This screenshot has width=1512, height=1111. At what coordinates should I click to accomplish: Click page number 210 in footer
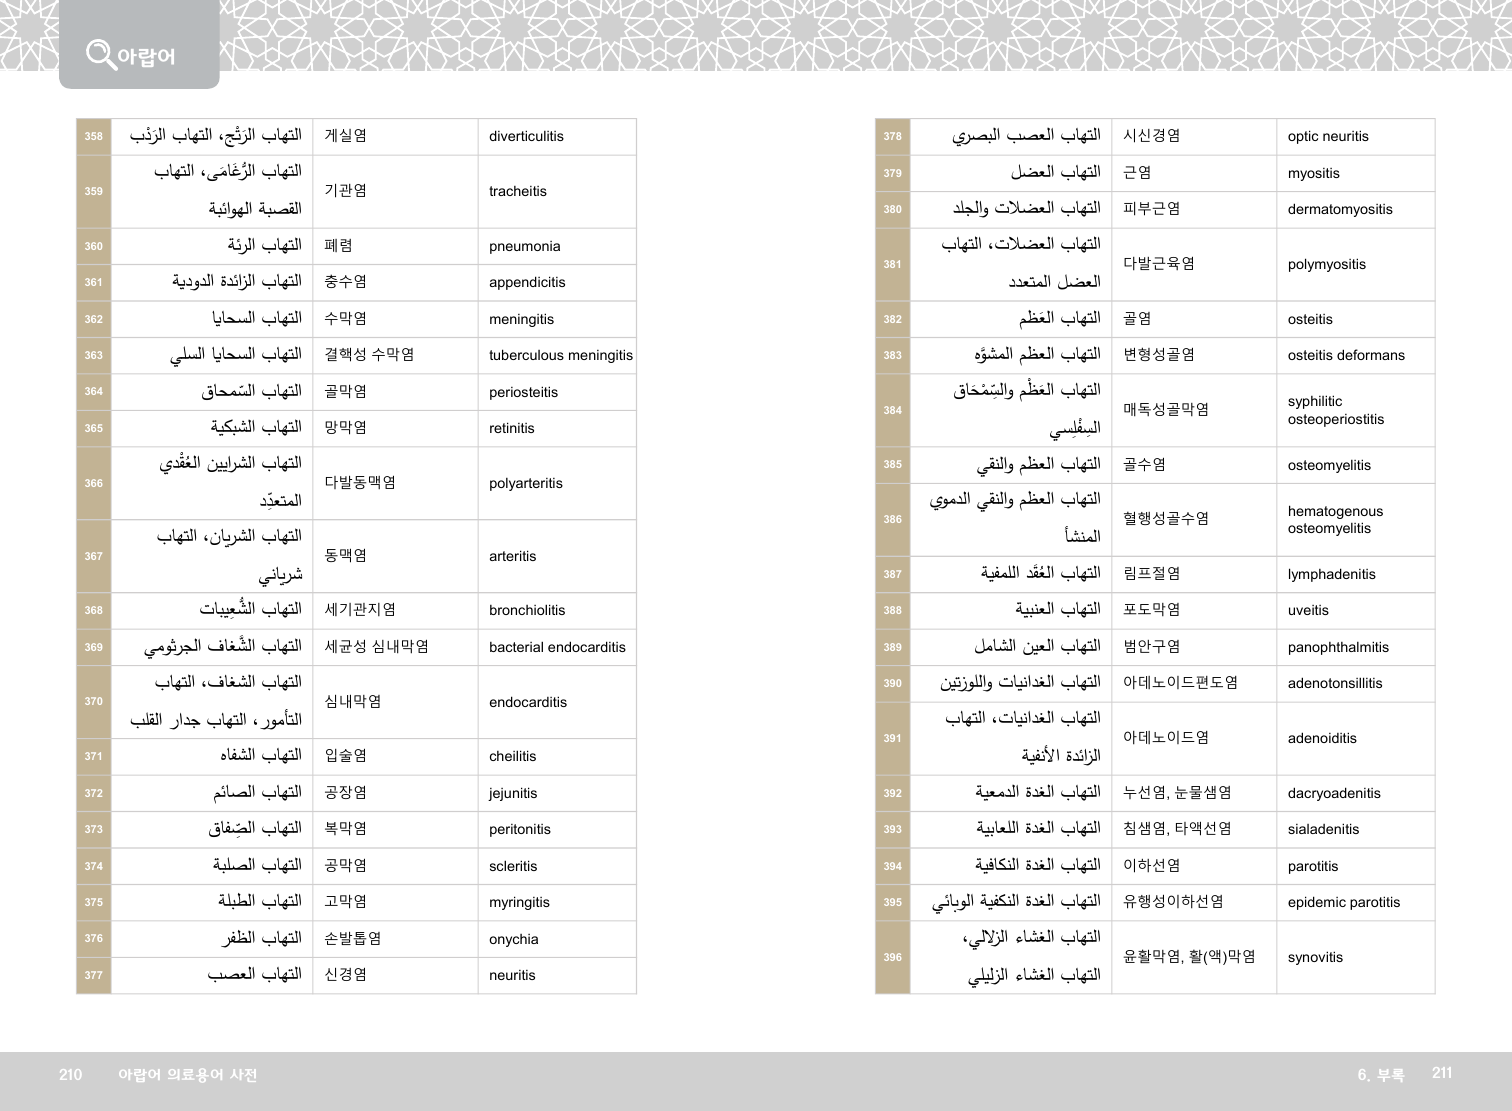tap(70, 1075)
